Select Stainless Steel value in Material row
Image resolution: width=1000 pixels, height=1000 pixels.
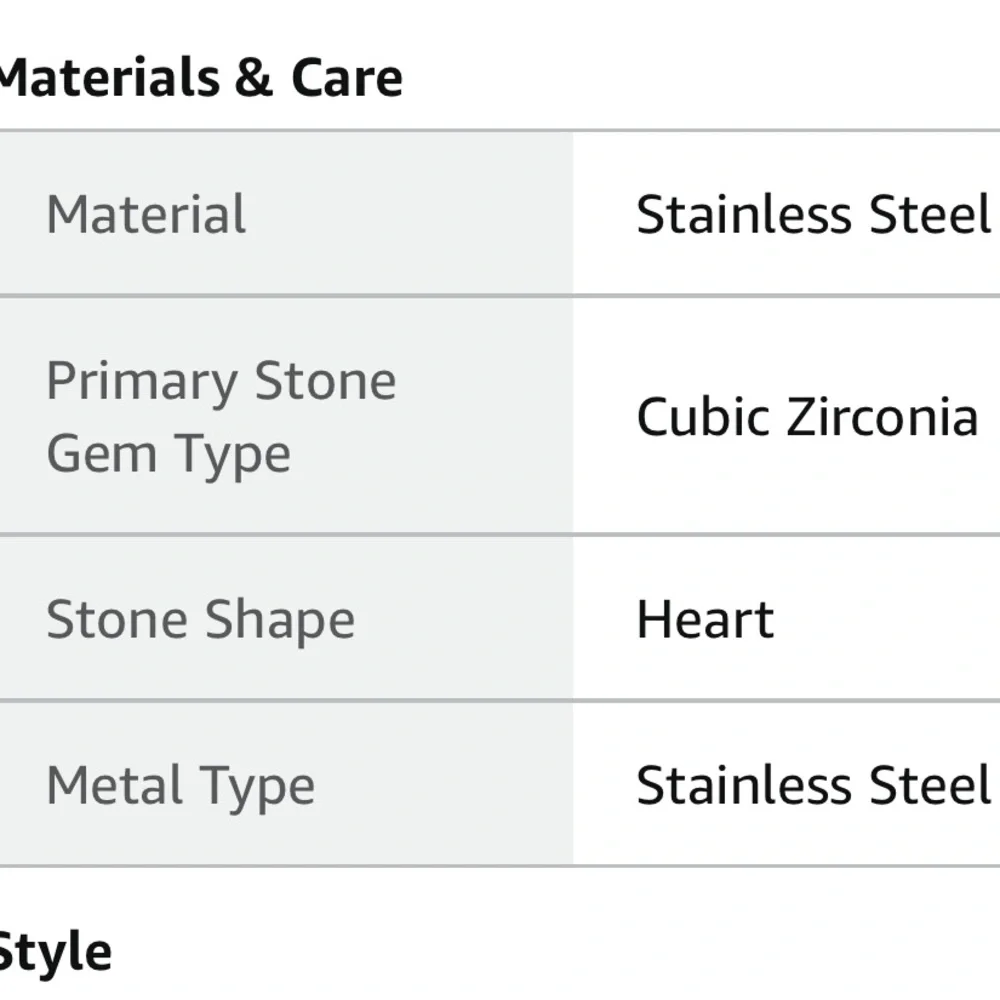point(813,215)
